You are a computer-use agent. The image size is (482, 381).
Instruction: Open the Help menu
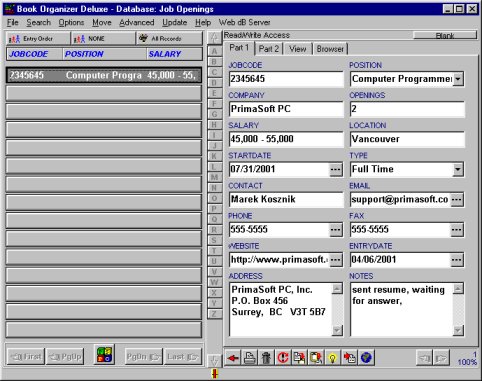203,22
